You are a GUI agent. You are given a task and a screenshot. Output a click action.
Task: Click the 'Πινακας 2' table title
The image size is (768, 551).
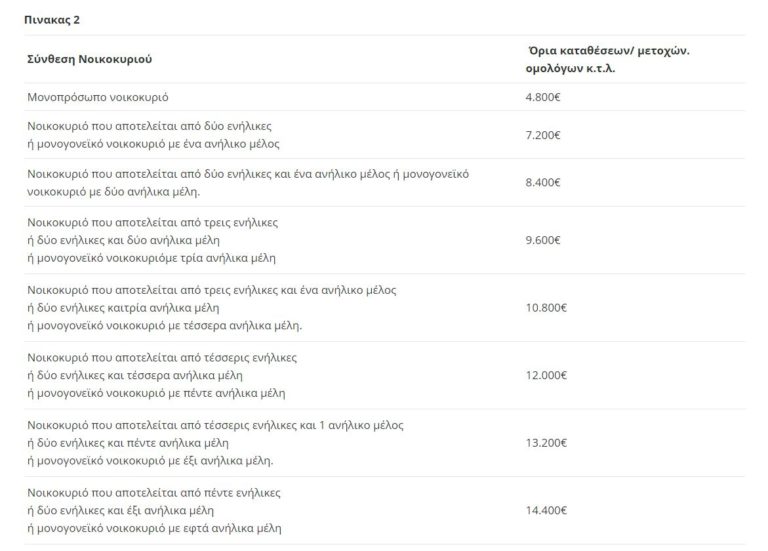[x=54, y=18]
